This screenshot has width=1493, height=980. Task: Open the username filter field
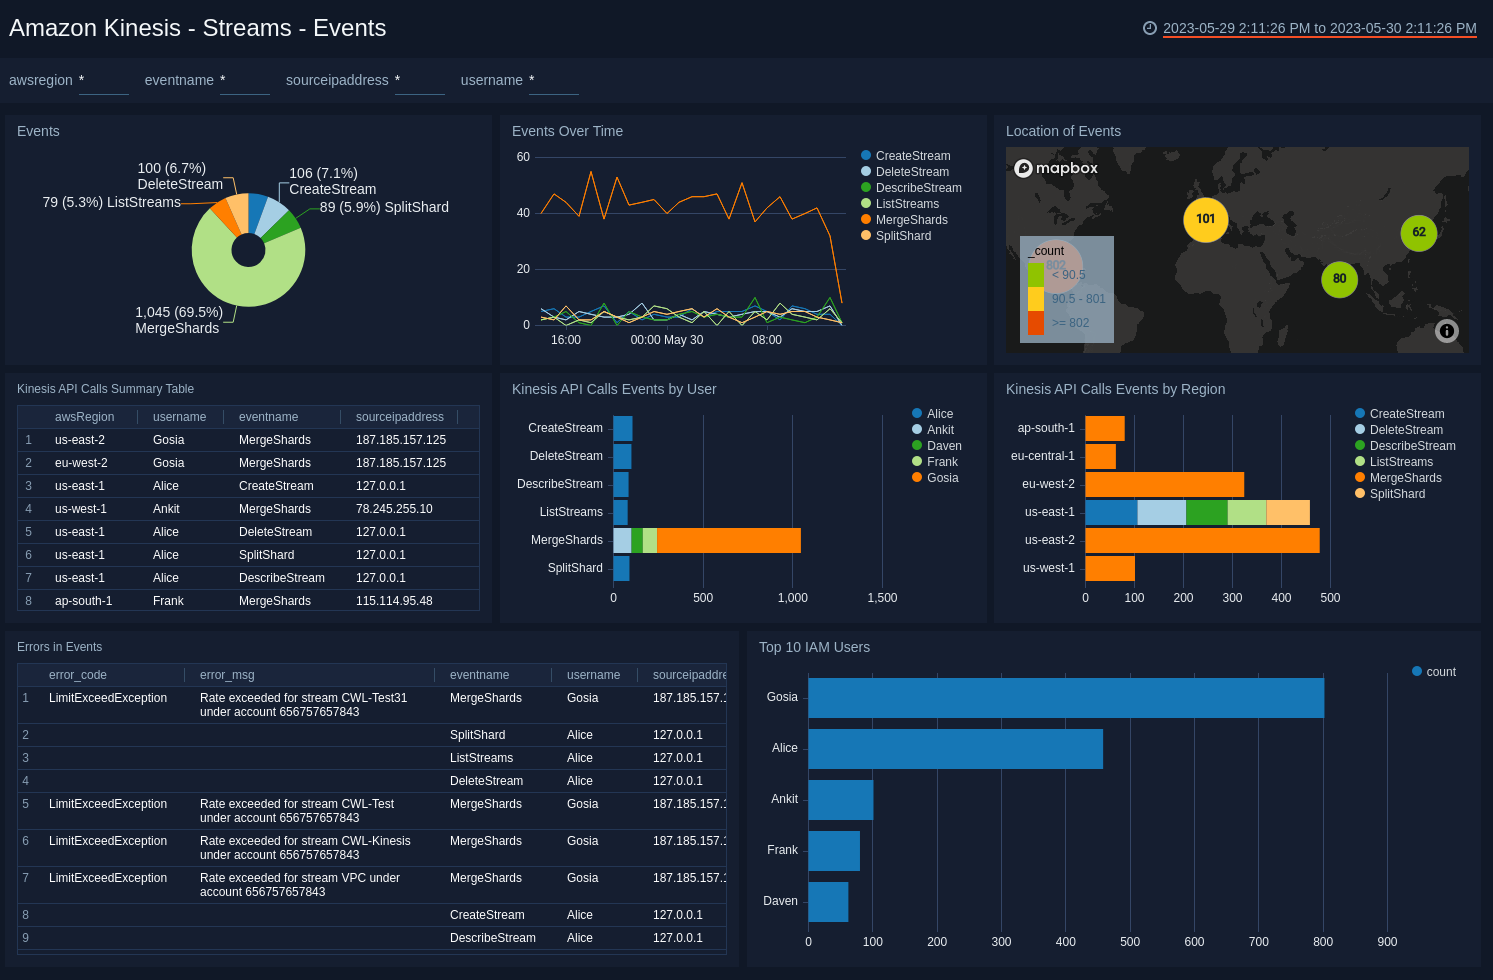[553, 81]
